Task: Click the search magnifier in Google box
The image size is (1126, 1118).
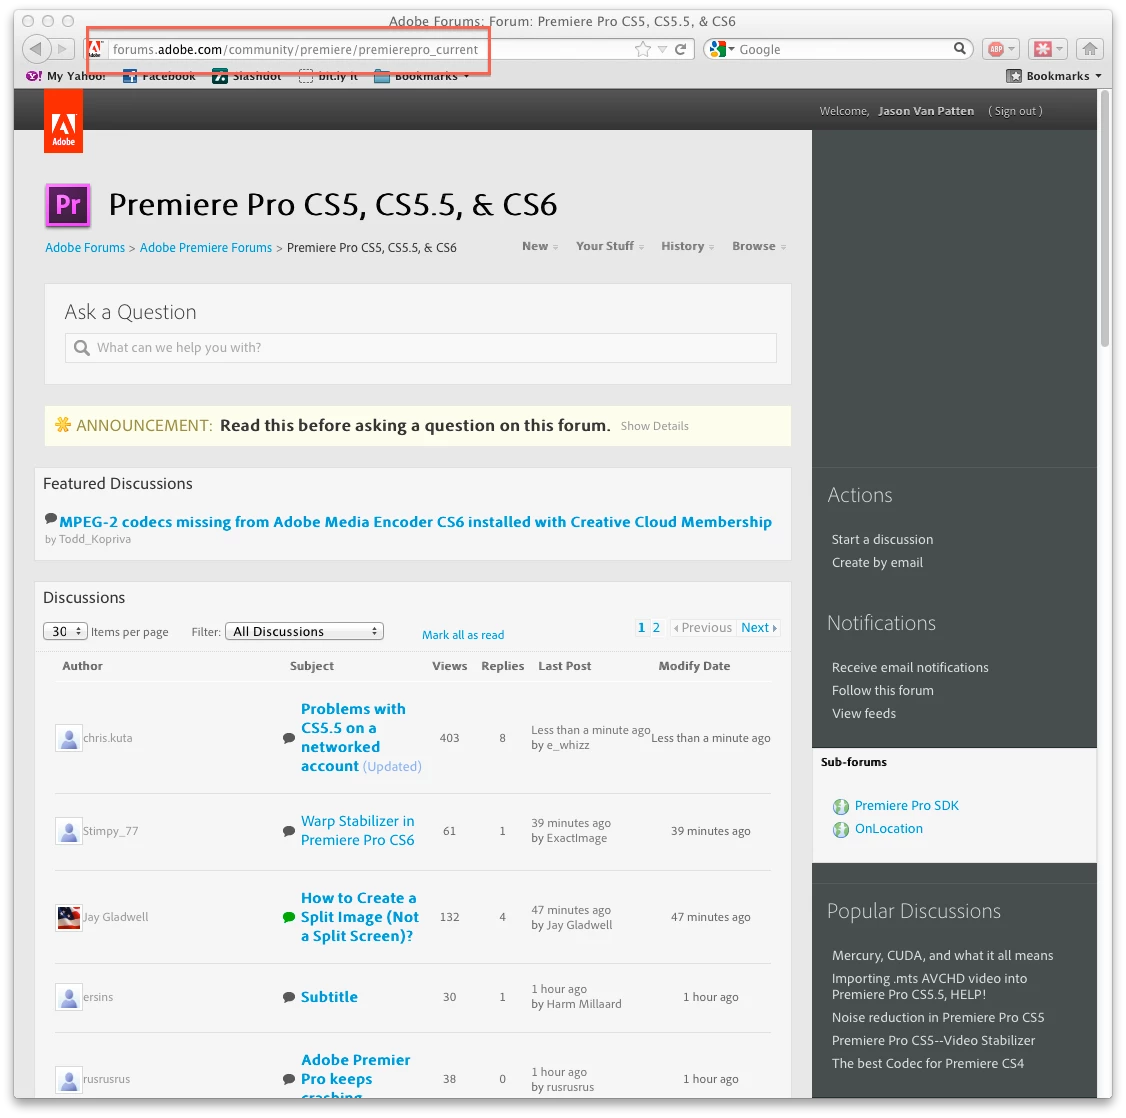Action: [x=959, y=49]
